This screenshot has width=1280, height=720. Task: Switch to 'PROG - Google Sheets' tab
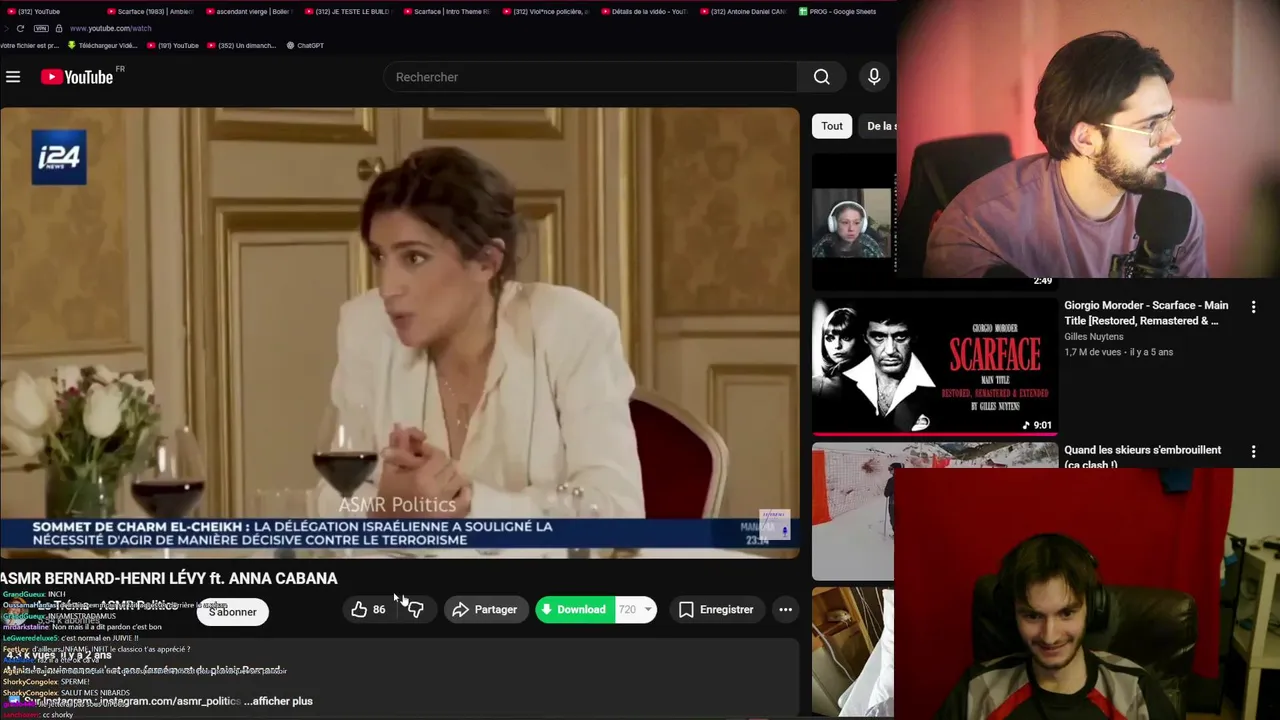(838, 11)
